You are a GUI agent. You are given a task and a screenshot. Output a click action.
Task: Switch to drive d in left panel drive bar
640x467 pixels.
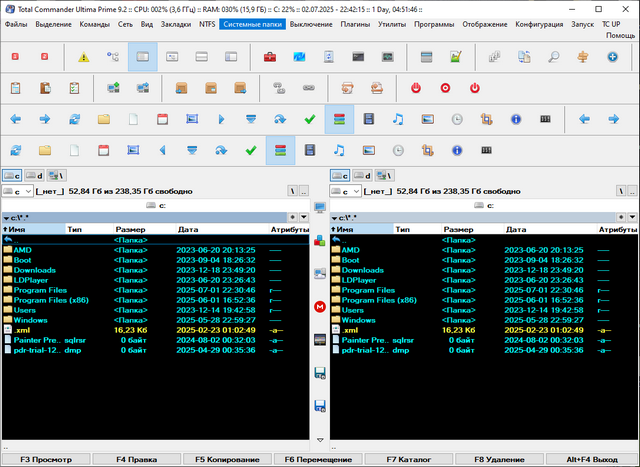coord(34,176)
